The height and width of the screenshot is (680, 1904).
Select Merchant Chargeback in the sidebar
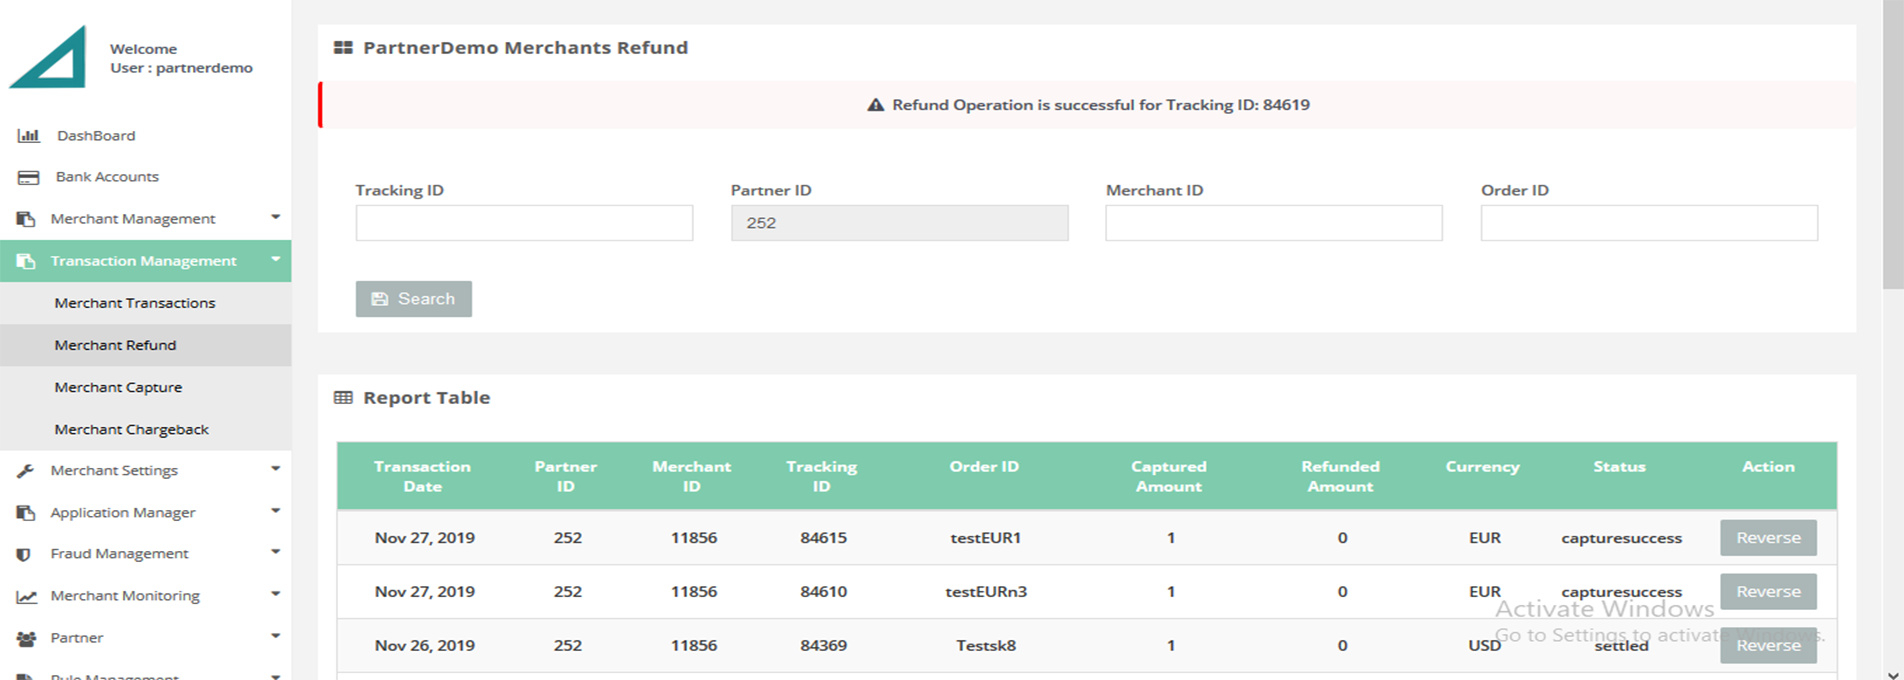click(x=131, y=429)
